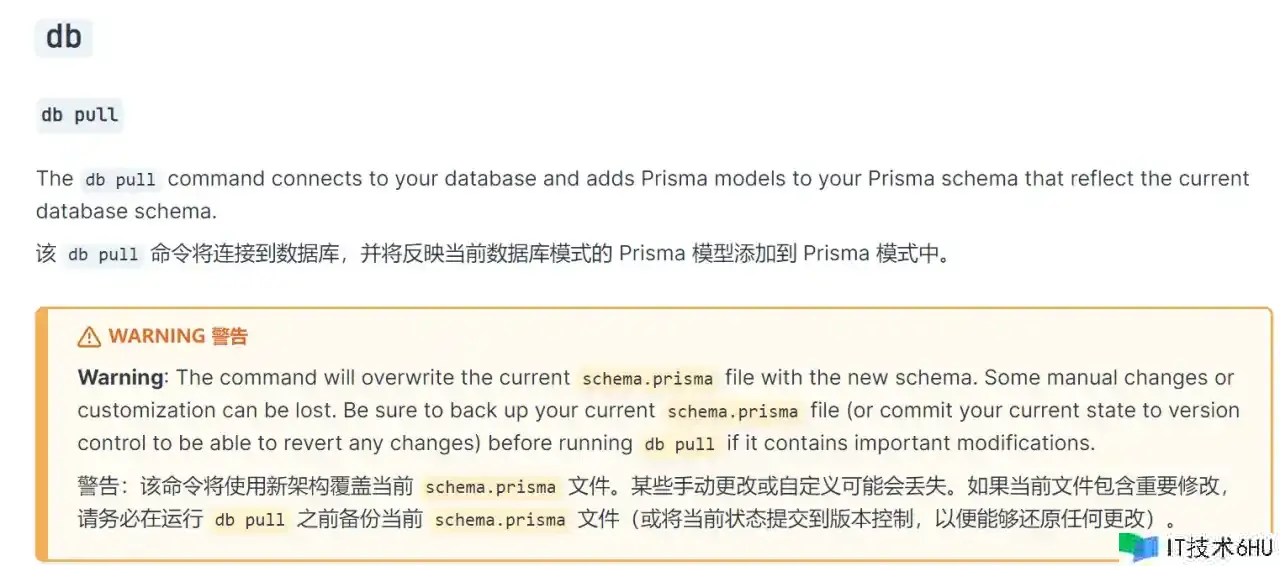Click the text 'database schema.' in paragraph
This screenshot has height=566, width=1280.
pos(126,211)
